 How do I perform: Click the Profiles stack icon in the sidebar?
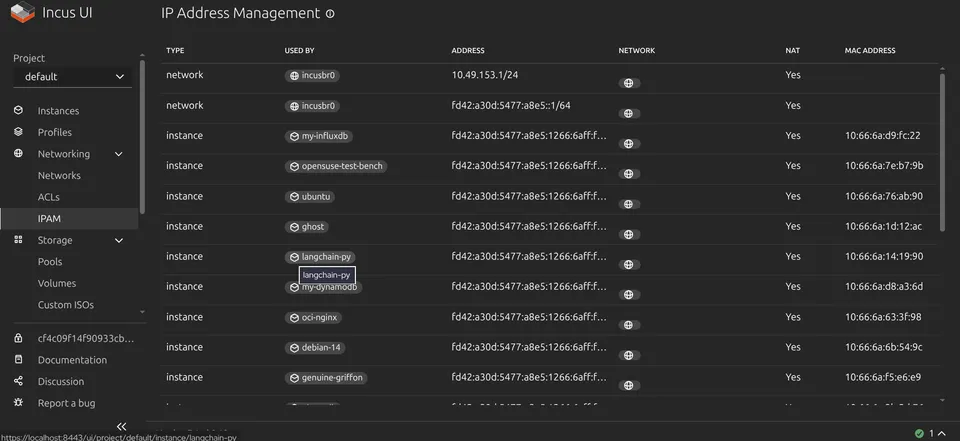(x=18, y=132)
